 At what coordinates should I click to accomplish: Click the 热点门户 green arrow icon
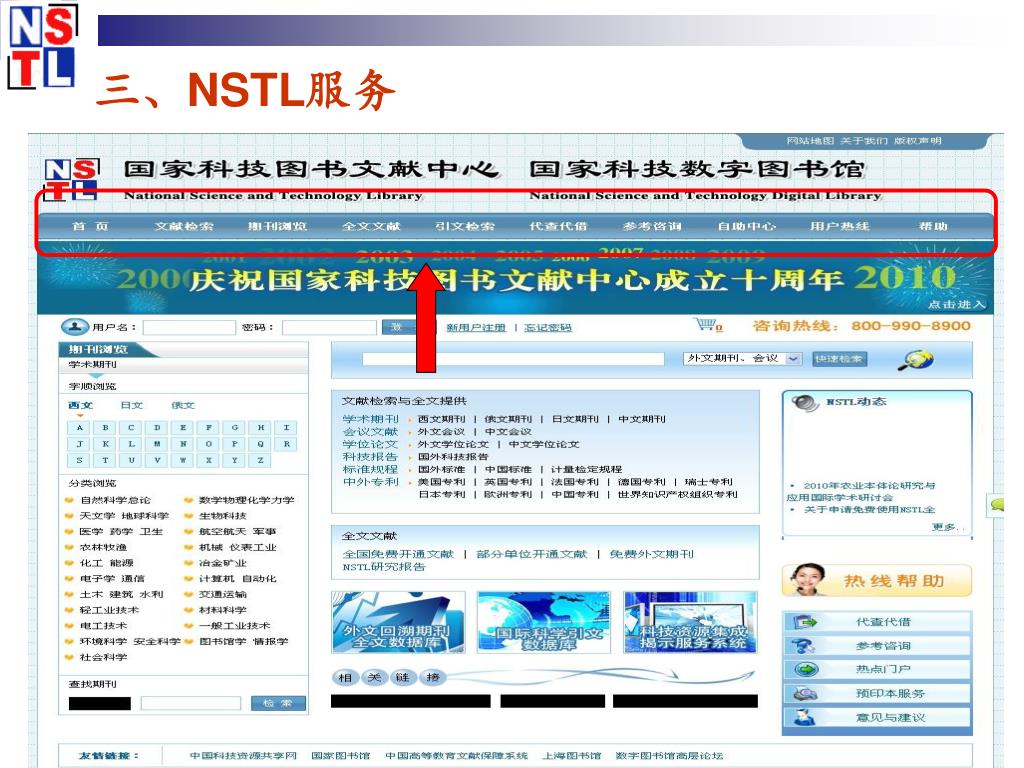tap(807, 669)
